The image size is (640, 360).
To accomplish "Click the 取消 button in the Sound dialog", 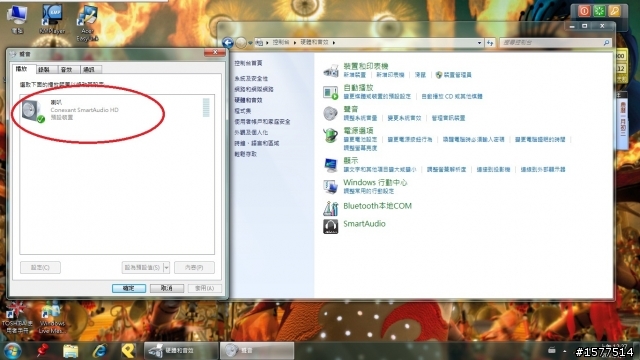I will pos(167,288).
